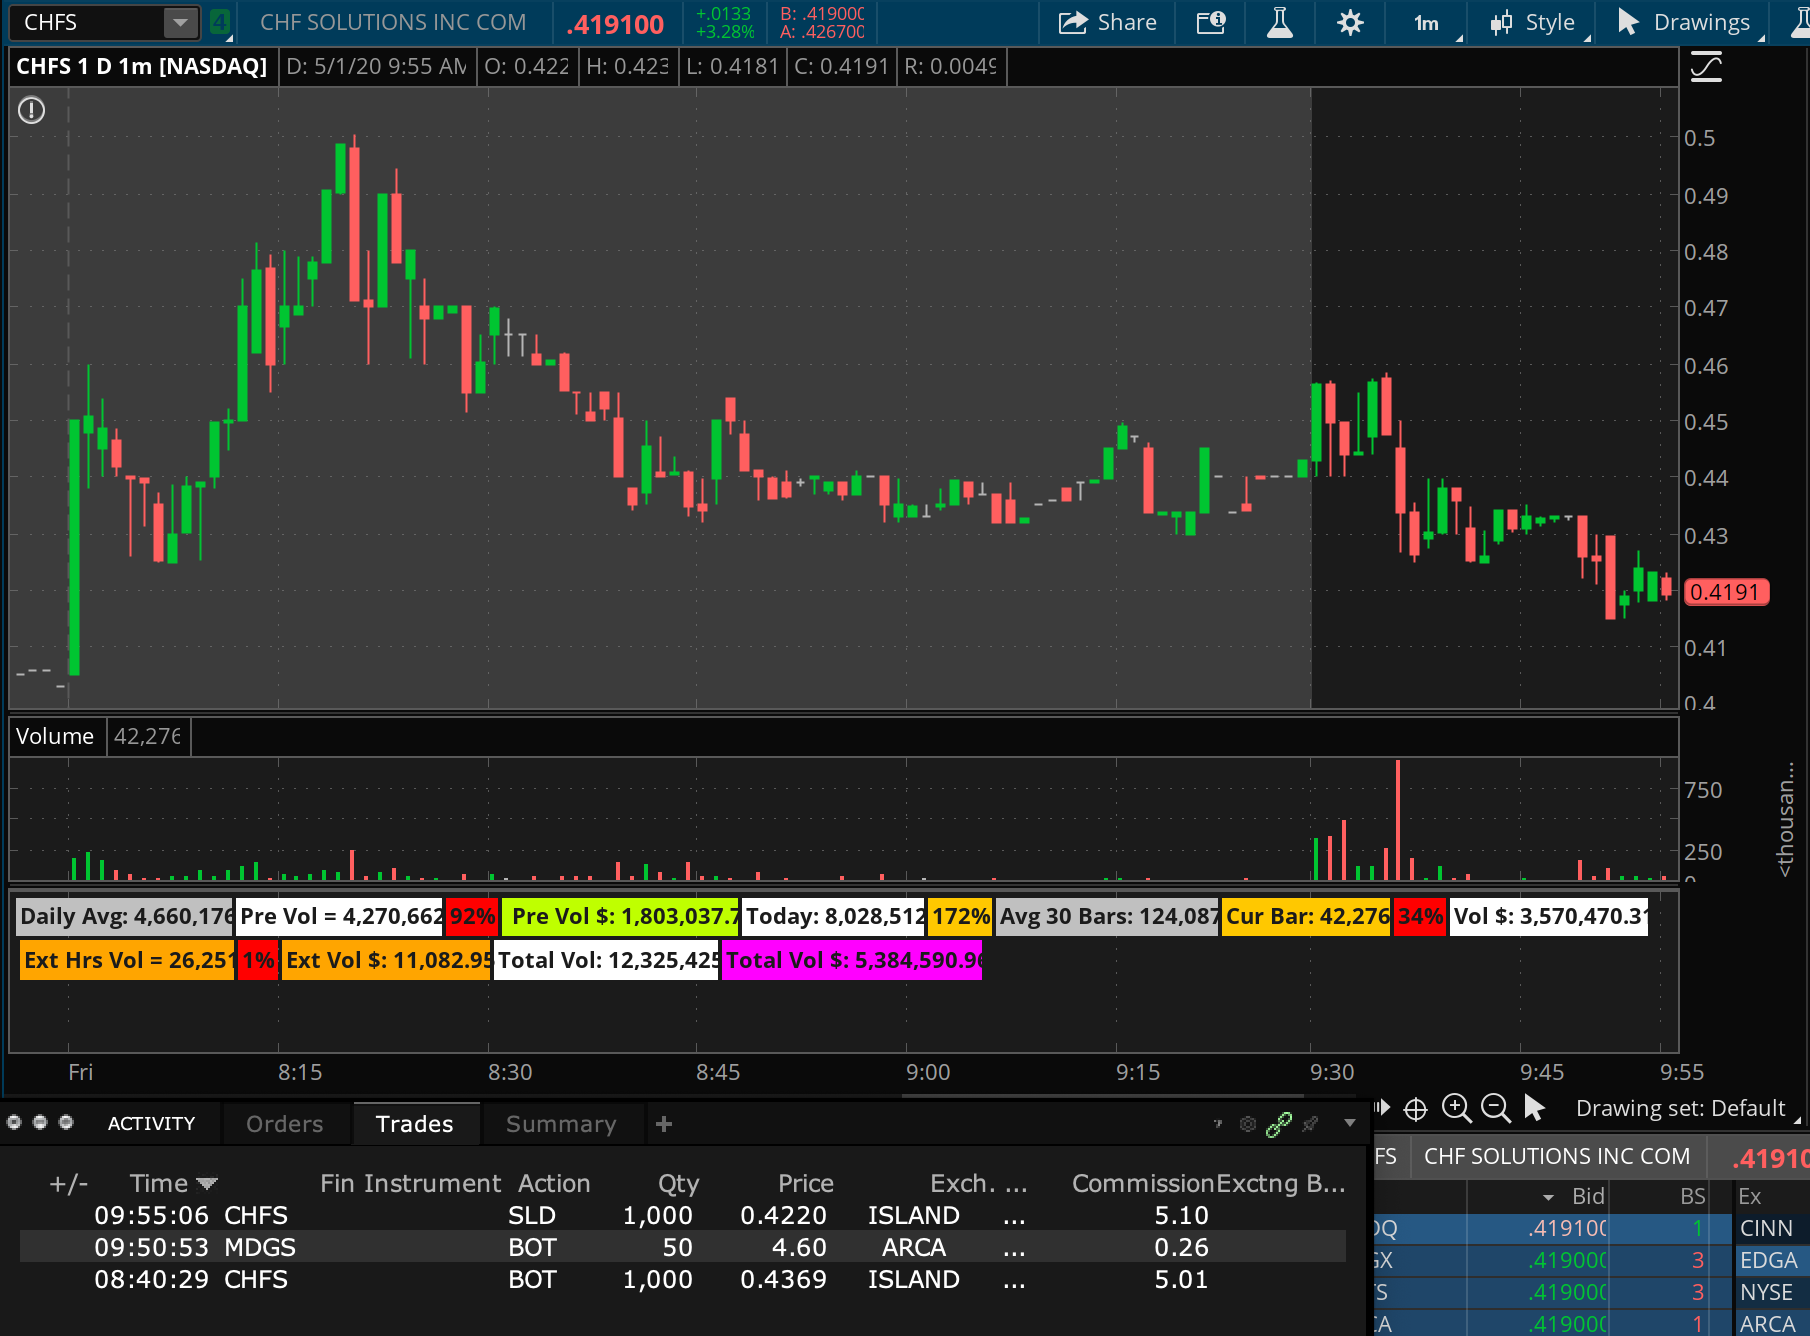The width and height of the screenshot is (1810, 1336).
Task: Click the price axis scale icon
Action: (x=1706, y=68)
